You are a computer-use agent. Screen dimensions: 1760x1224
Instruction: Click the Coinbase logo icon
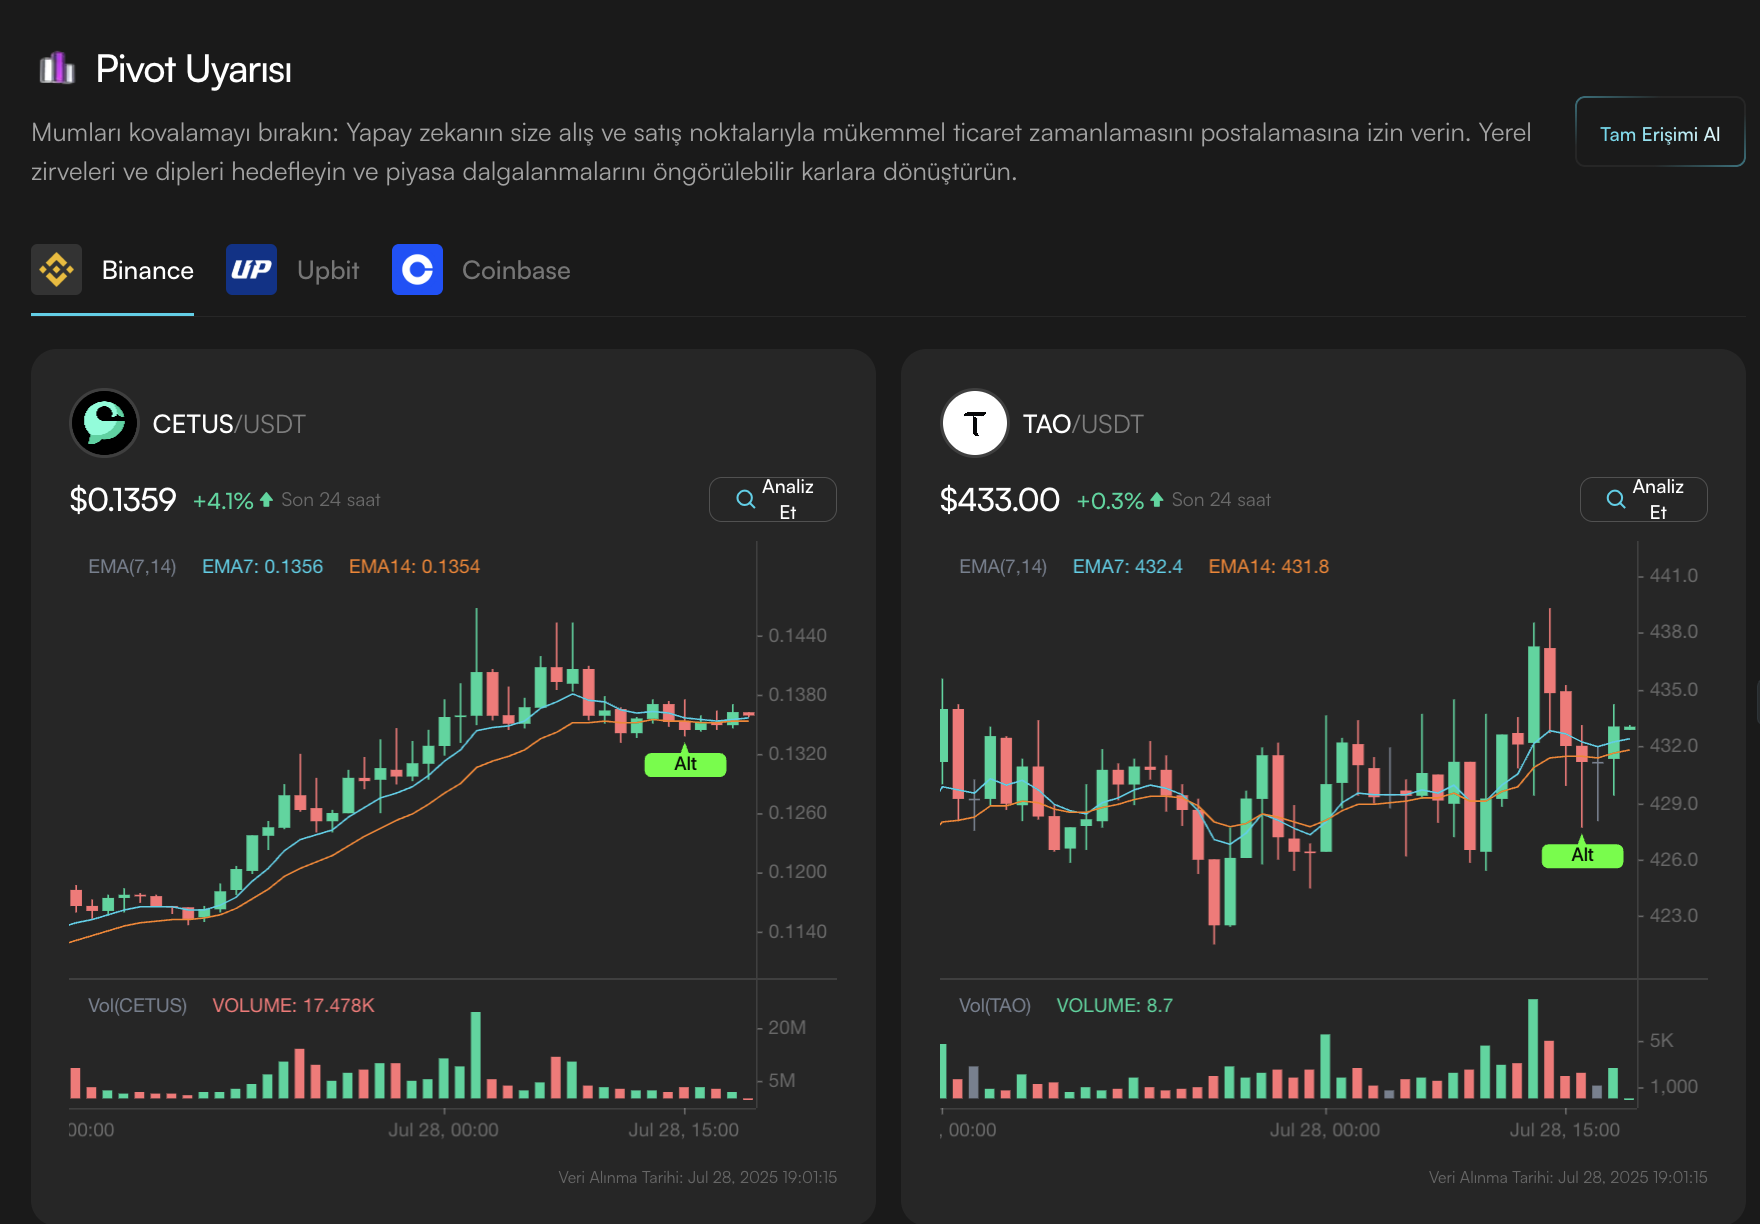pyautogui.click(x=417, y=270)
